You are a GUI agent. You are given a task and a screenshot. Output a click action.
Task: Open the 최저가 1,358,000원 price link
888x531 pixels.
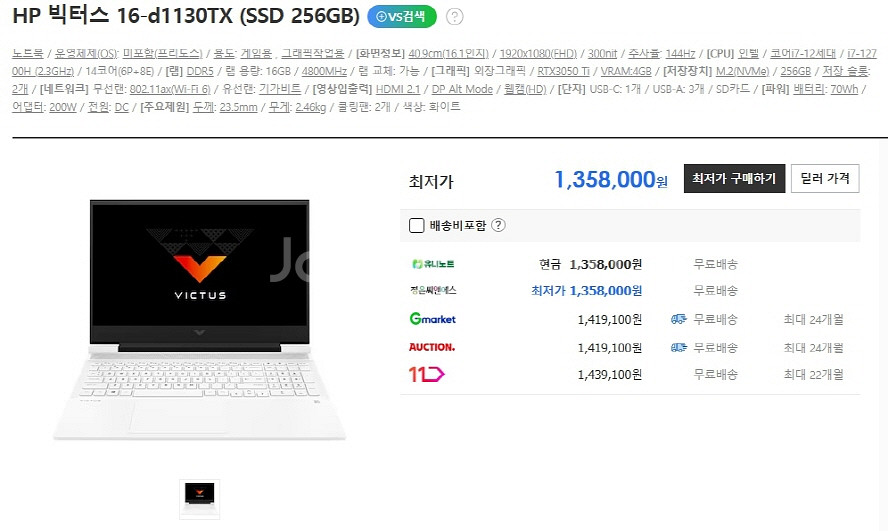[586, 290]
